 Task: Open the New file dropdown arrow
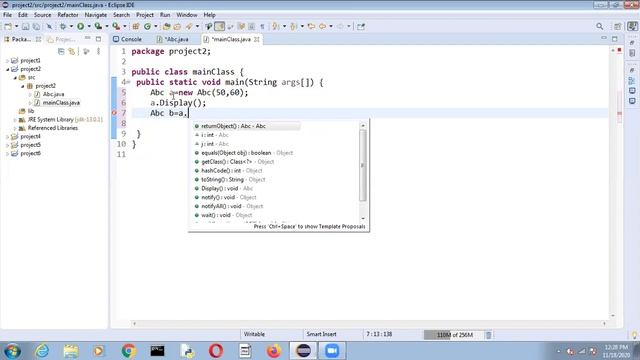16,27
